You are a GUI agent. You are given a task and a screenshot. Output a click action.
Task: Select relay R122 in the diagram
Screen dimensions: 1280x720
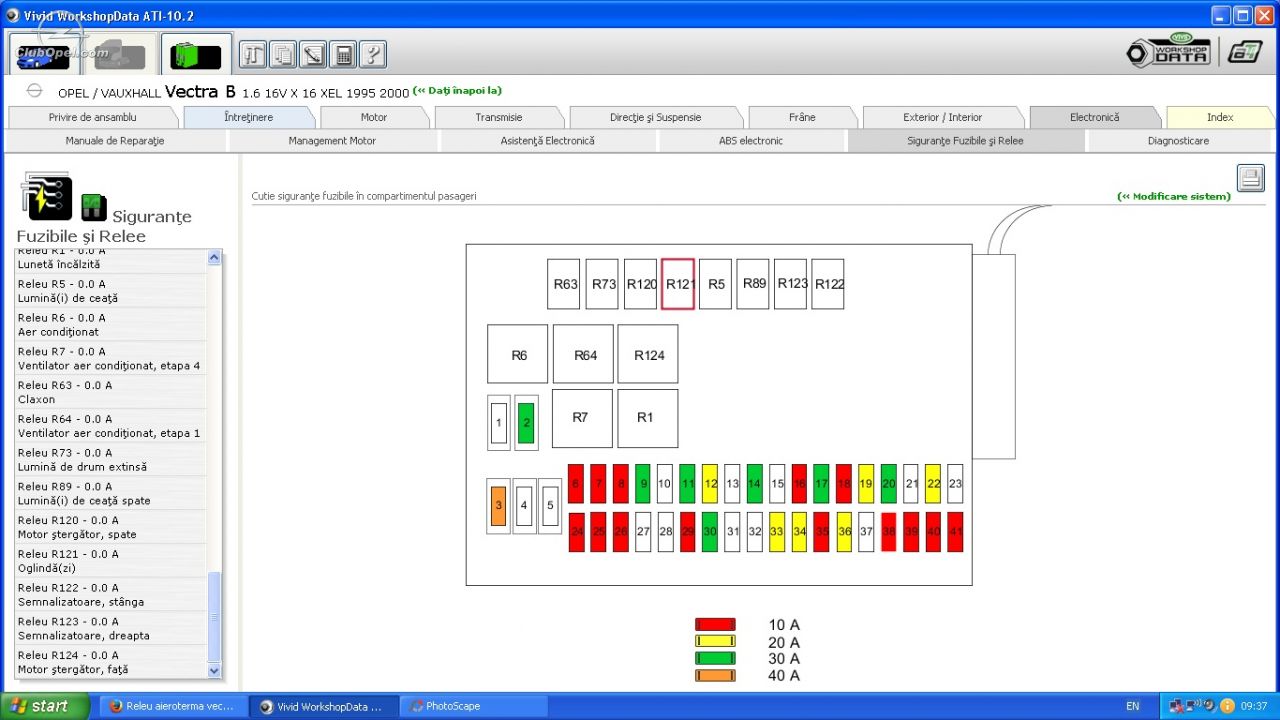coord(828,284)
